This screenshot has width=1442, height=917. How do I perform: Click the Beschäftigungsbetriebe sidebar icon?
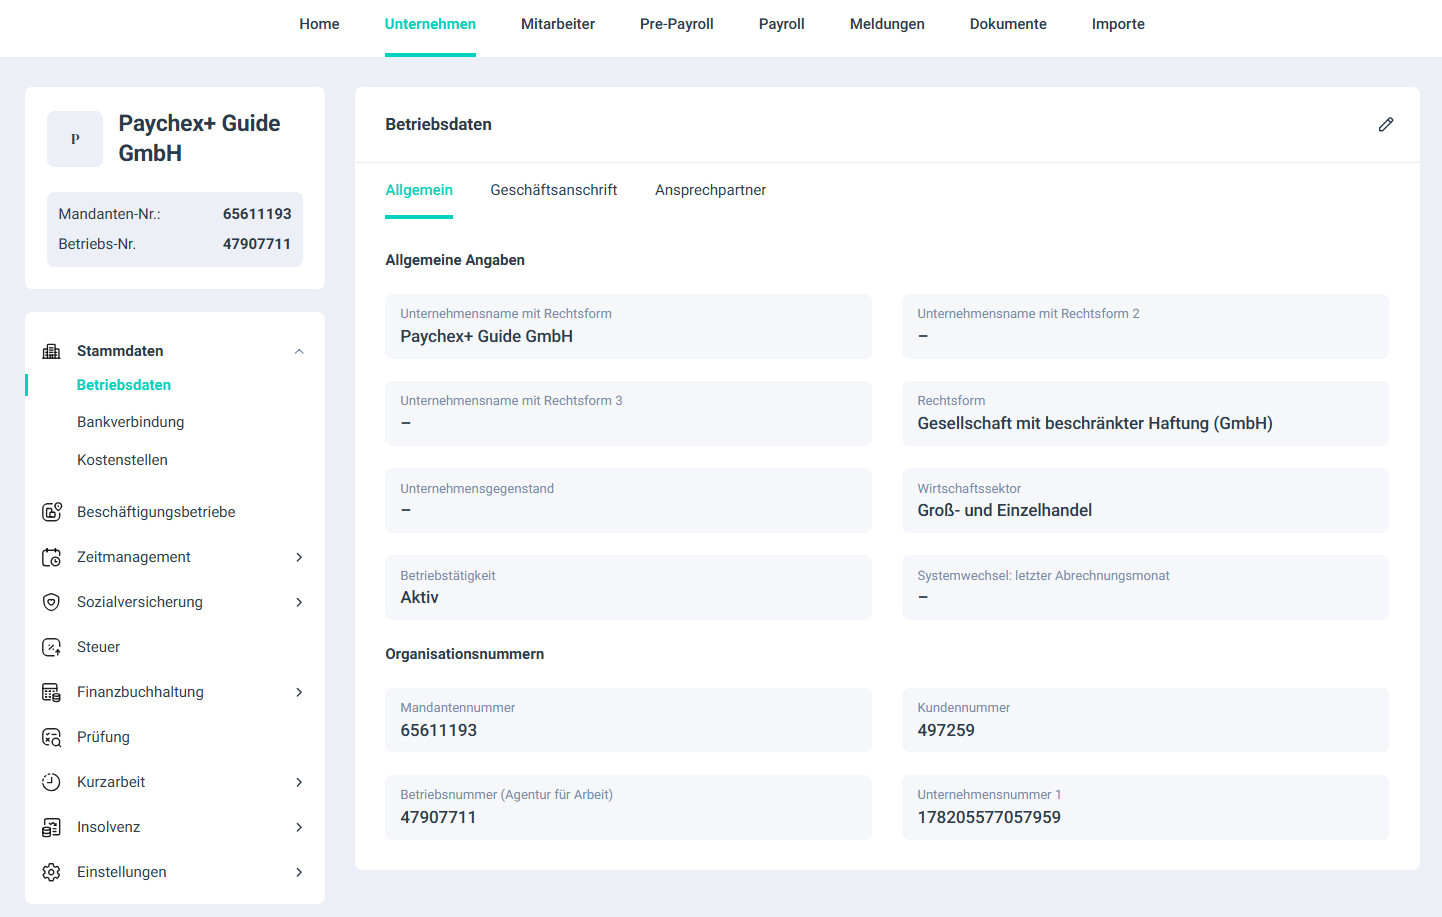pos(52,512)
